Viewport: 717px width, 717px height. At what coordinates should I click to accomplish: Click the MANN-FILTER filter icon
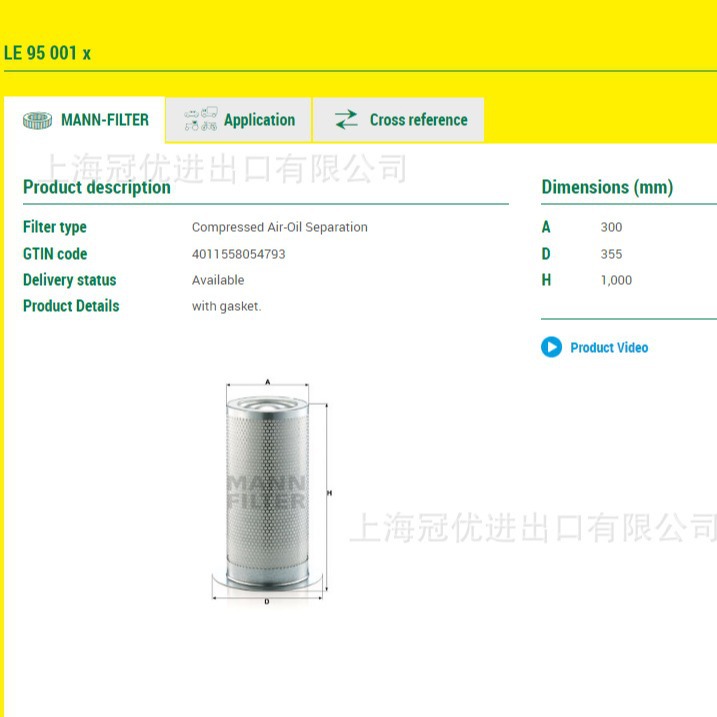click(37, 120)
